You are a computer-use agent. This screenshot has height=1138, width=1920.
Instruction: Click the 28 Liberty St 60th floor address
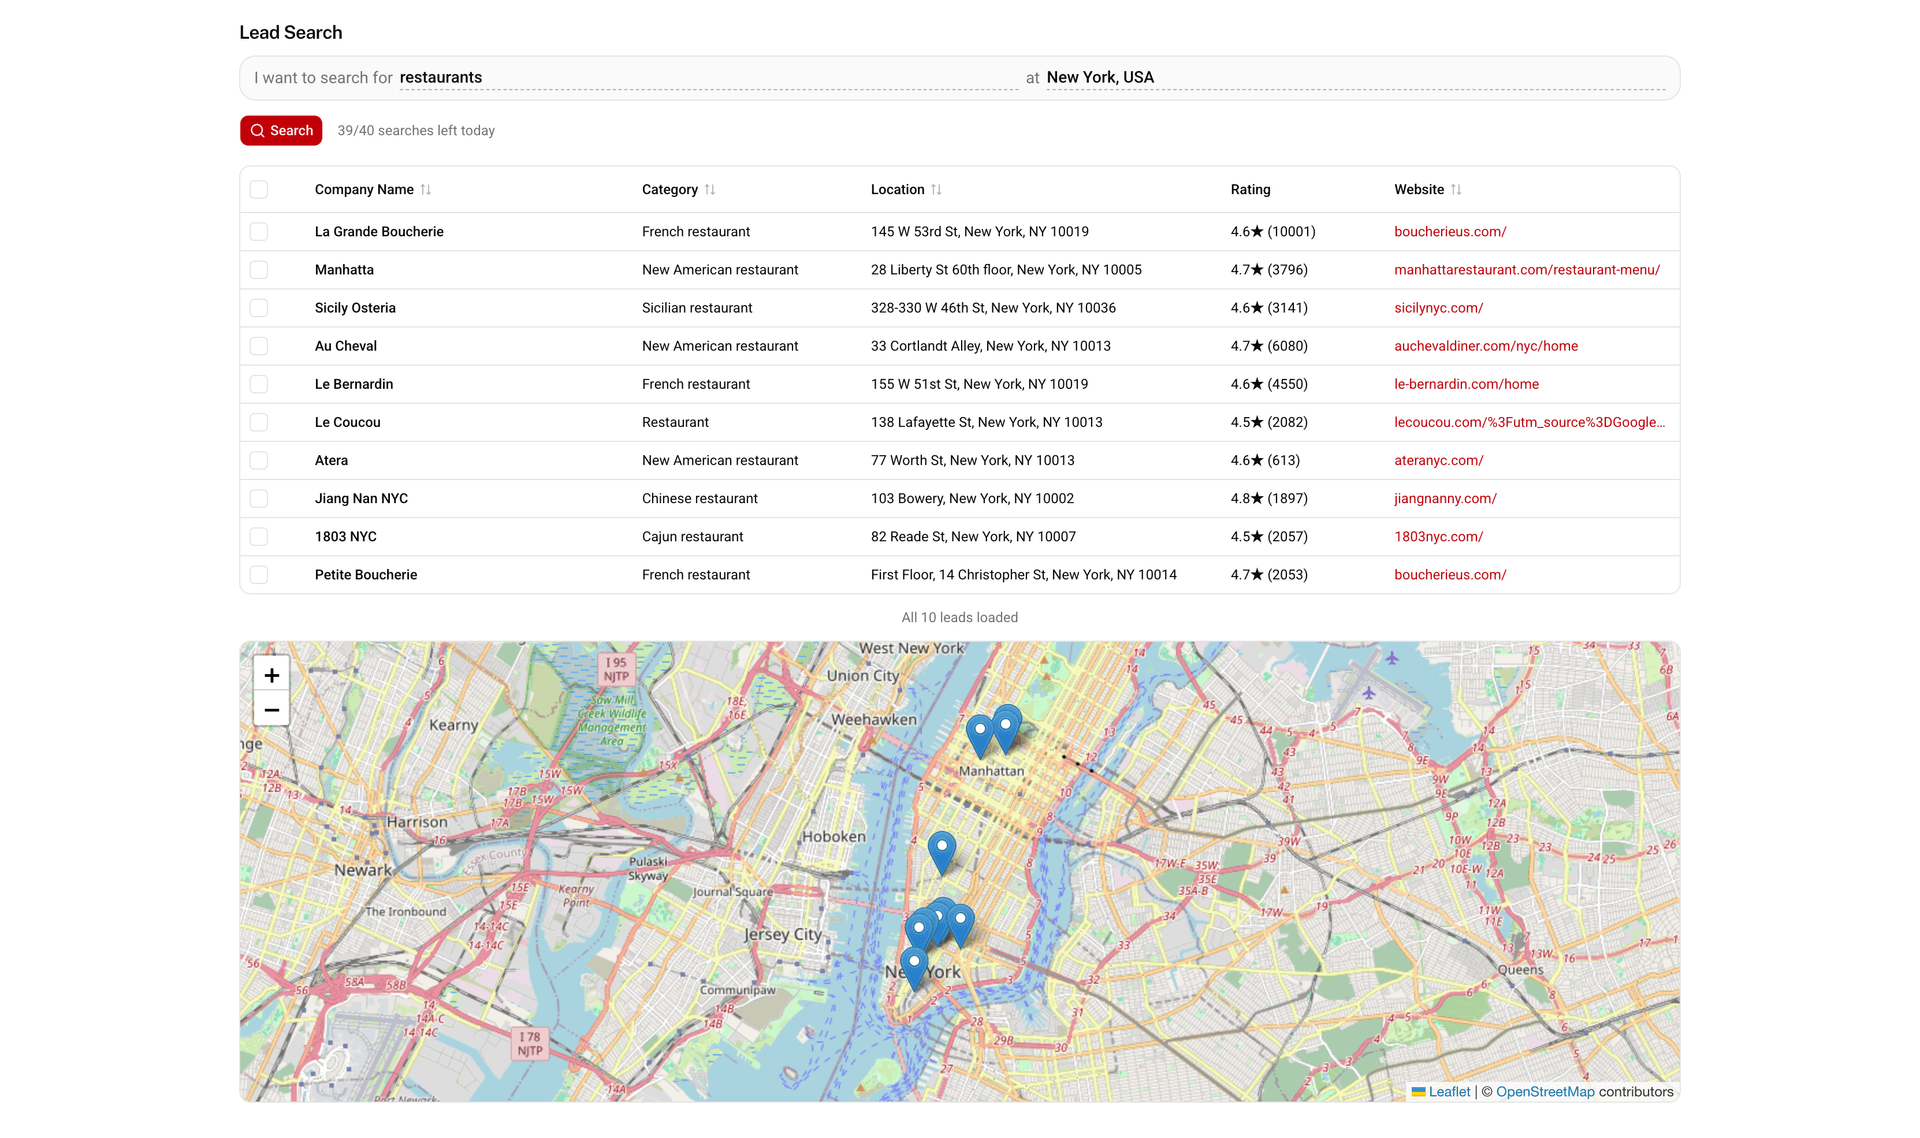(1006, 269)
